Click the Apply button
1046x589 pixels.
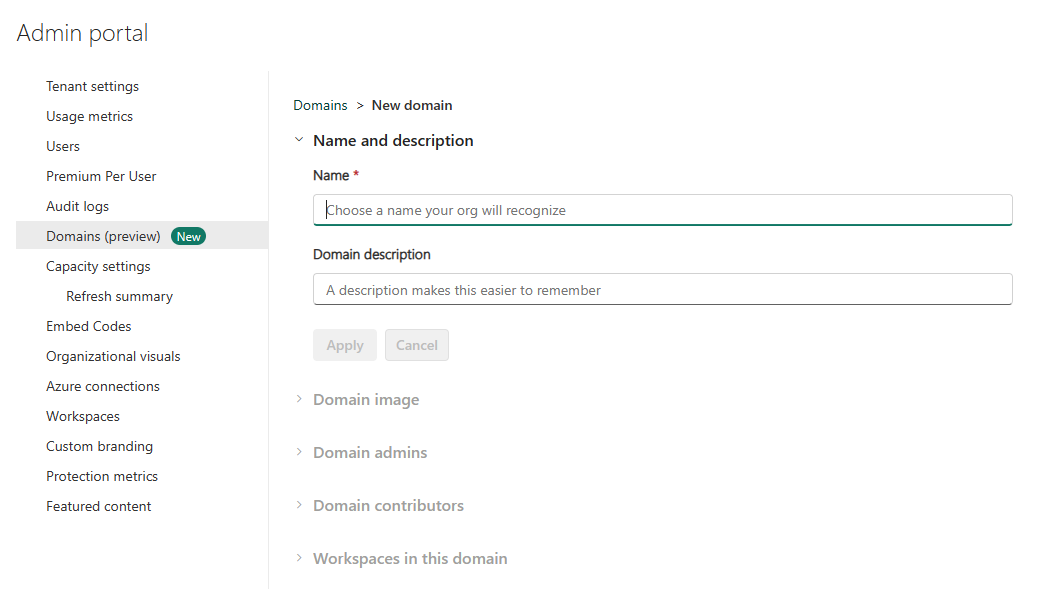(344, 344)
